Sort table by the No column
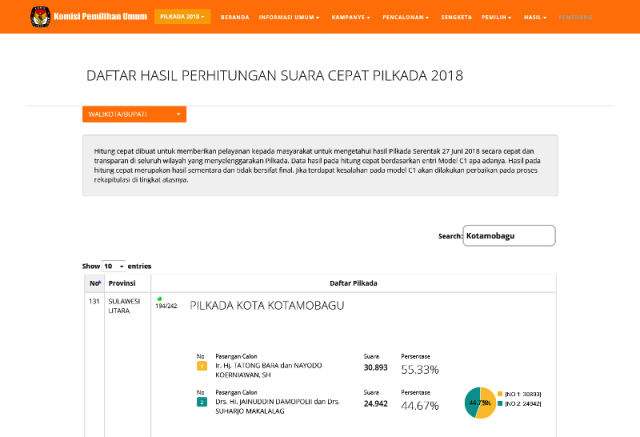 pyautogui.click(x=94, y=283)
